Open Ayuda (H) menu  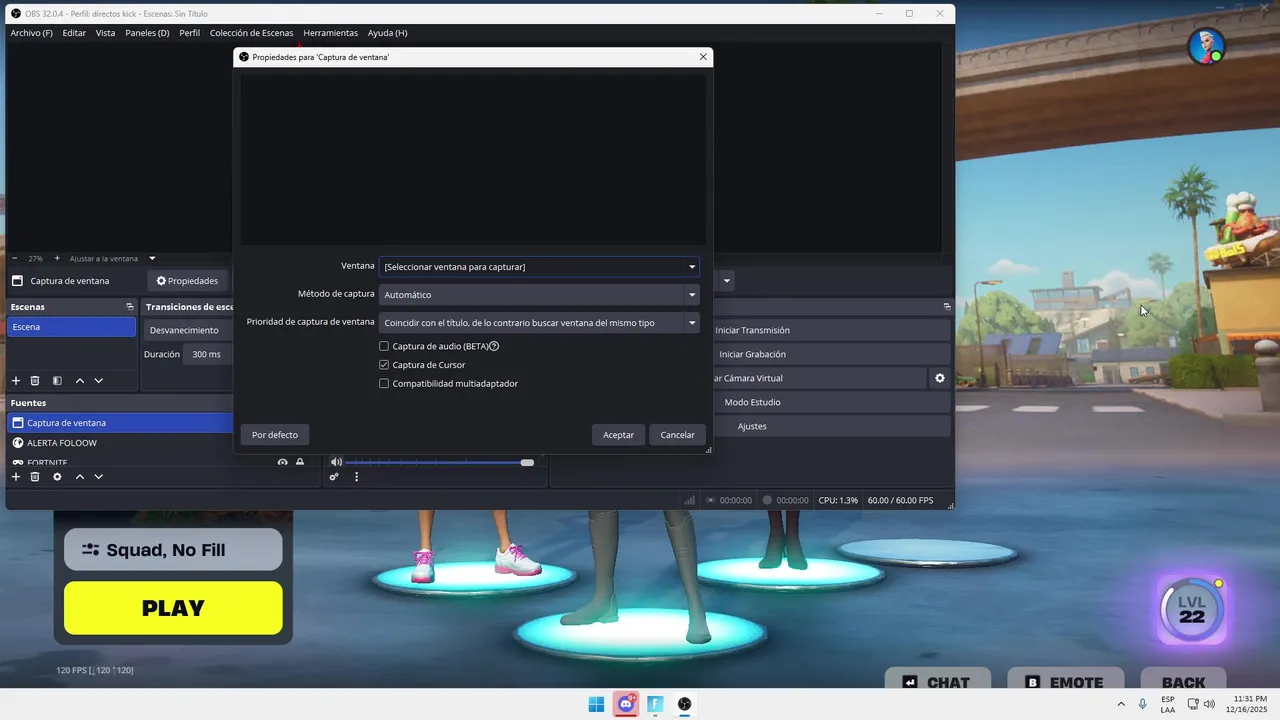pyautogui.click(x=387, y=33)
